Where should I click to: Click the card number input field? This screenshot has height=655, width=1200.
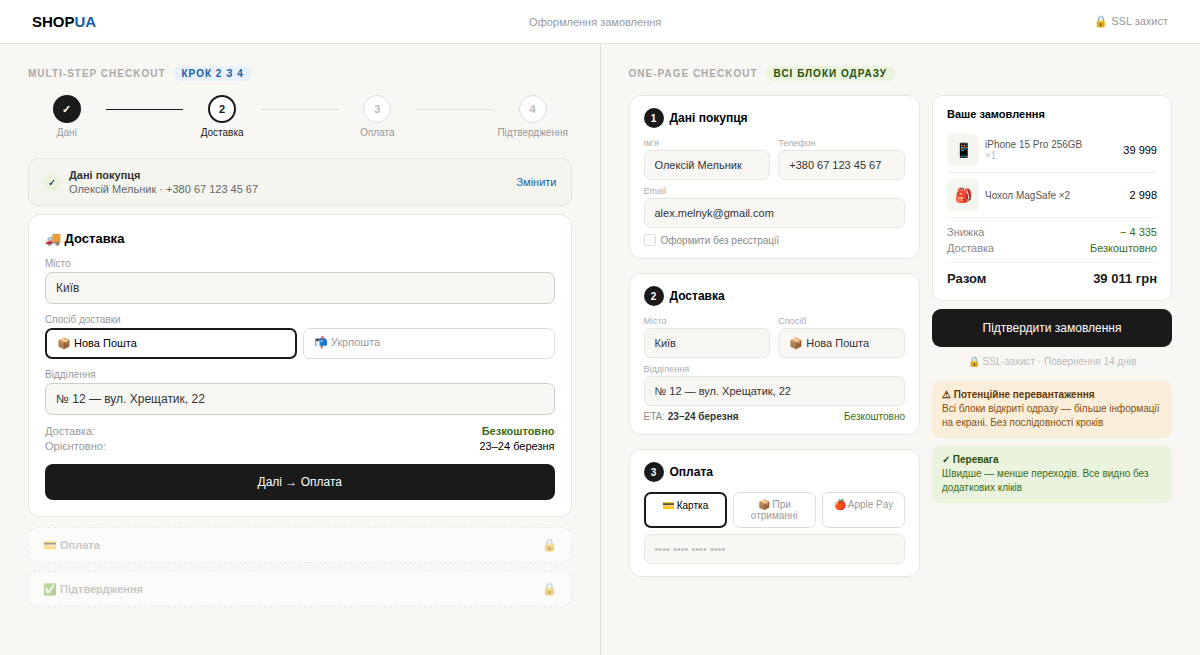pyautogui.click(x=774, y=548)
